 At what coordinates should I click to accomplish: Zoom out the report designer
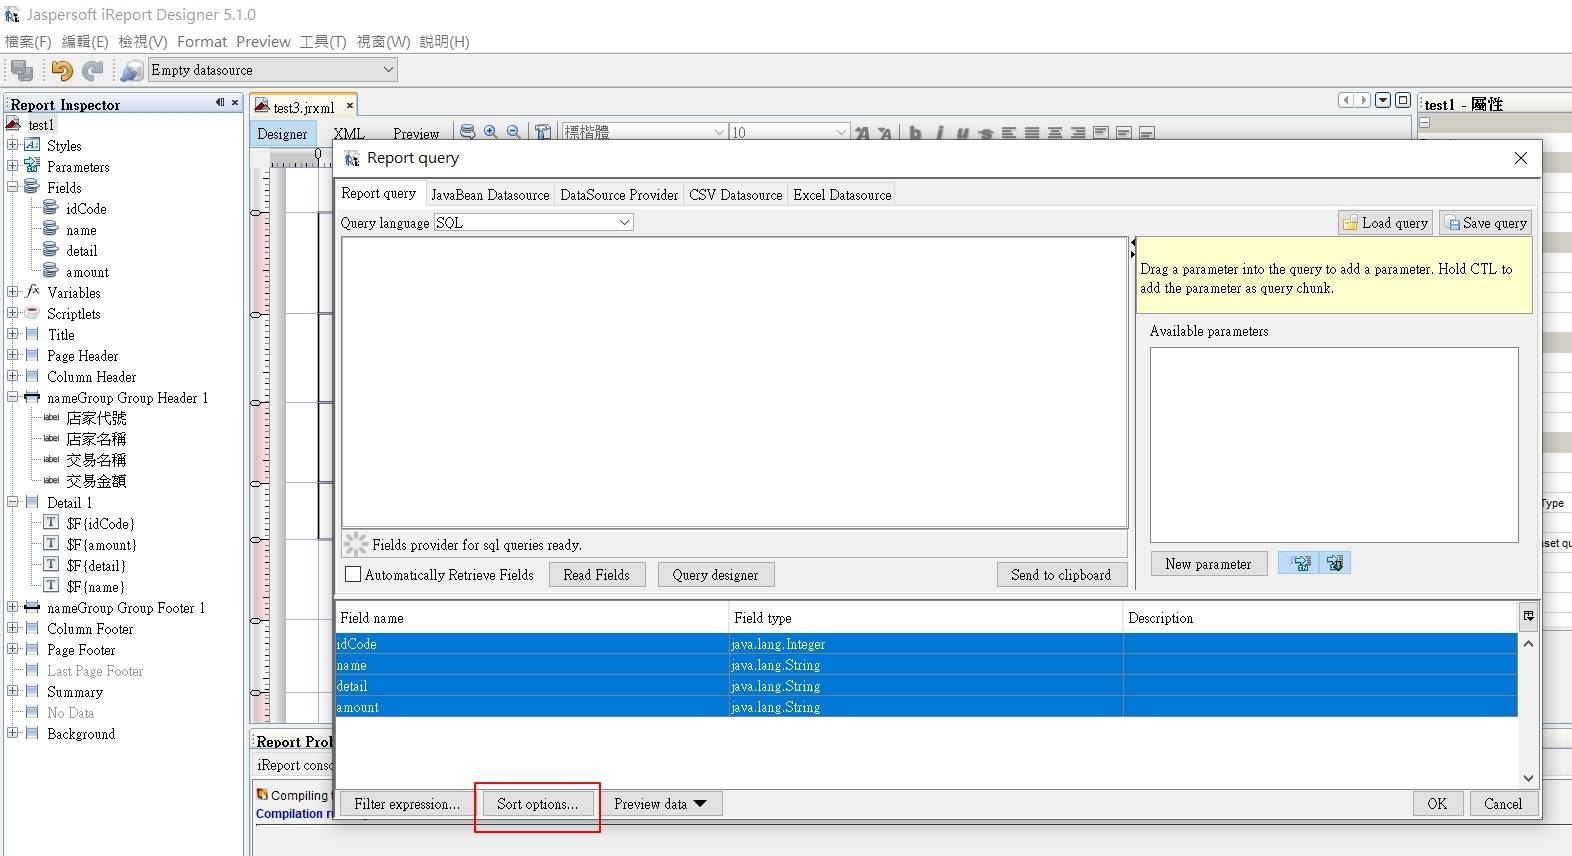click(513, 132)
